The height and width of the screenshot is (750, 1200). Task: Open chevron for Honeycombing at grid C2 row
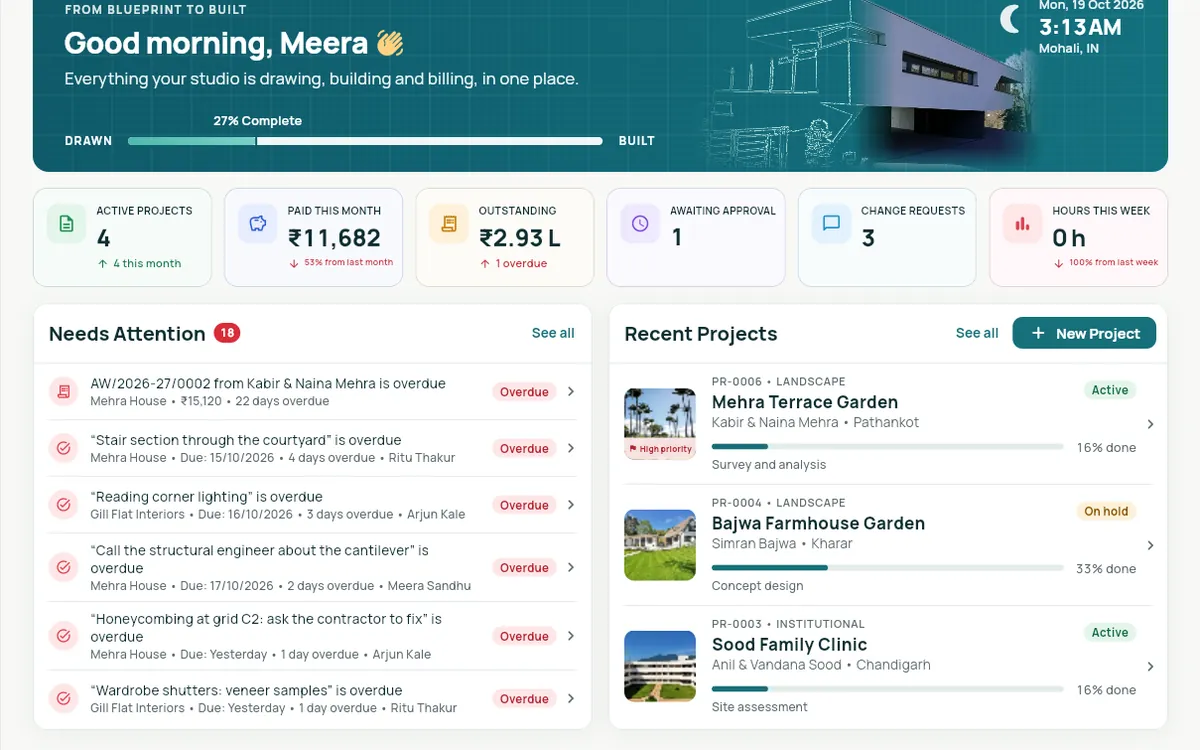click(571, 636)
